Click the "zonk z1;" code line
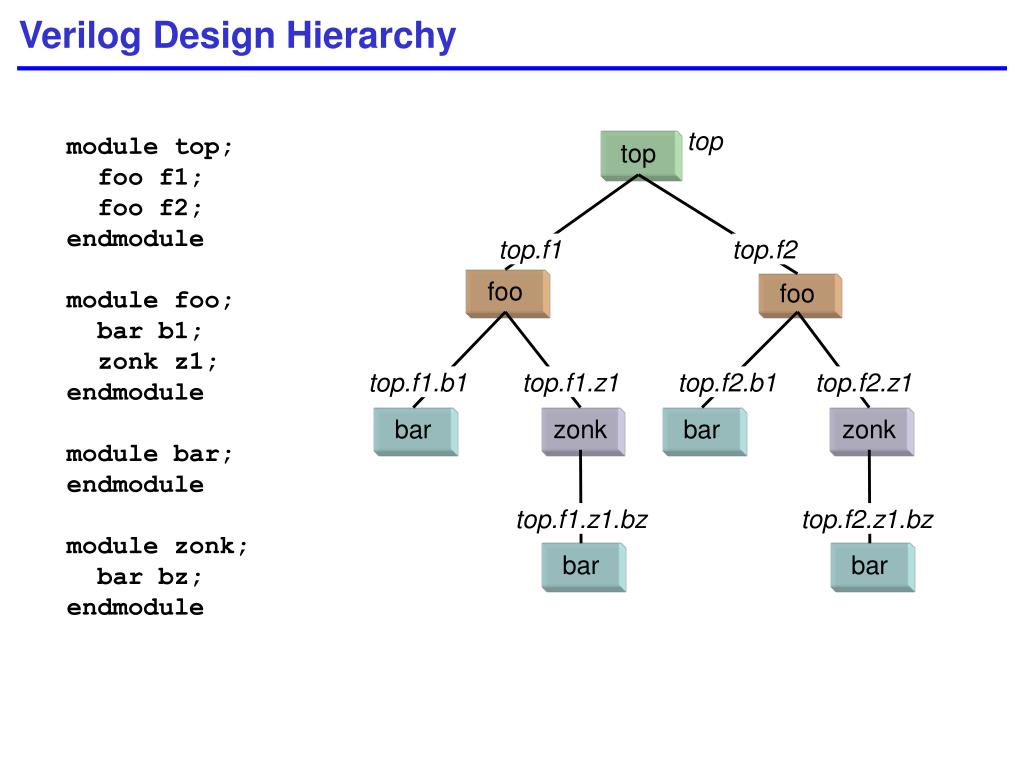 [158, 362]
